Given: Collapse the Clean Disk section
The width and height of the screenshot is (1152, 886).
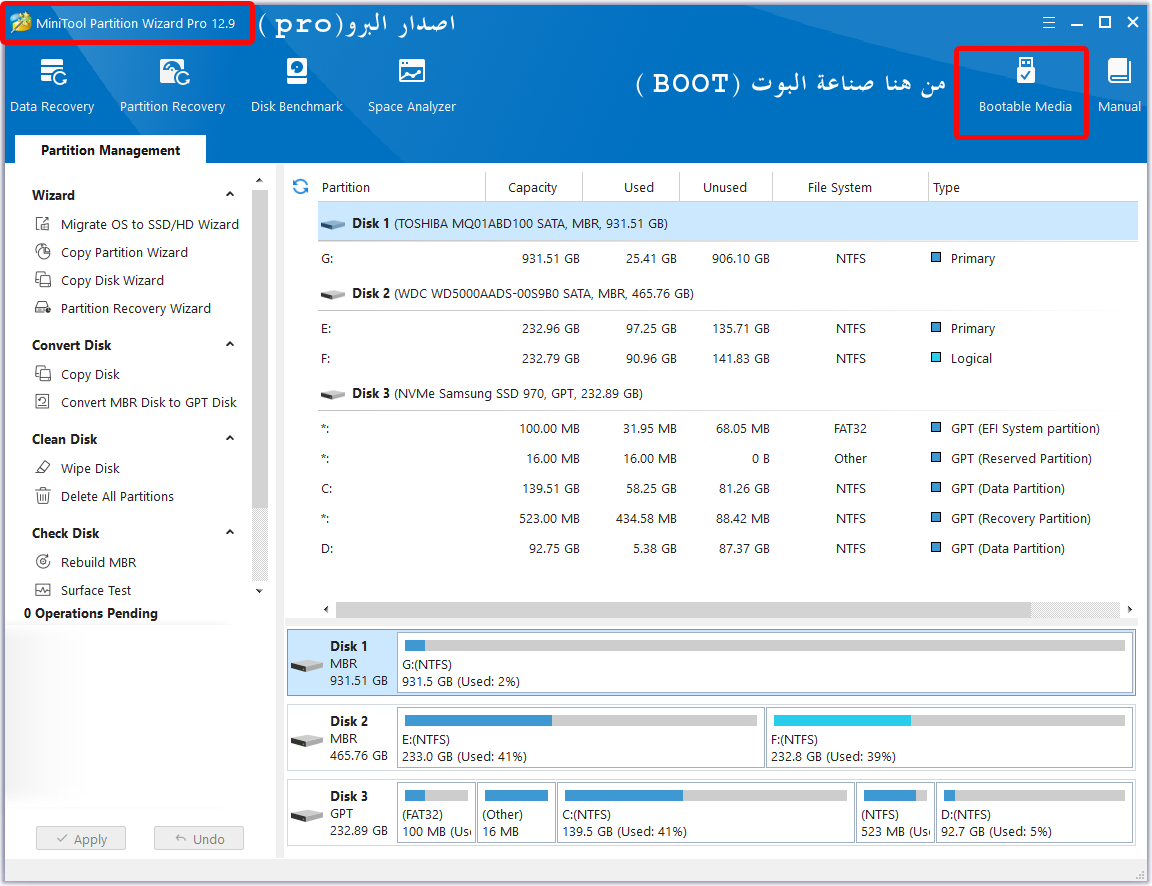Looking at the screenshot, I should [x=230, y=439].
